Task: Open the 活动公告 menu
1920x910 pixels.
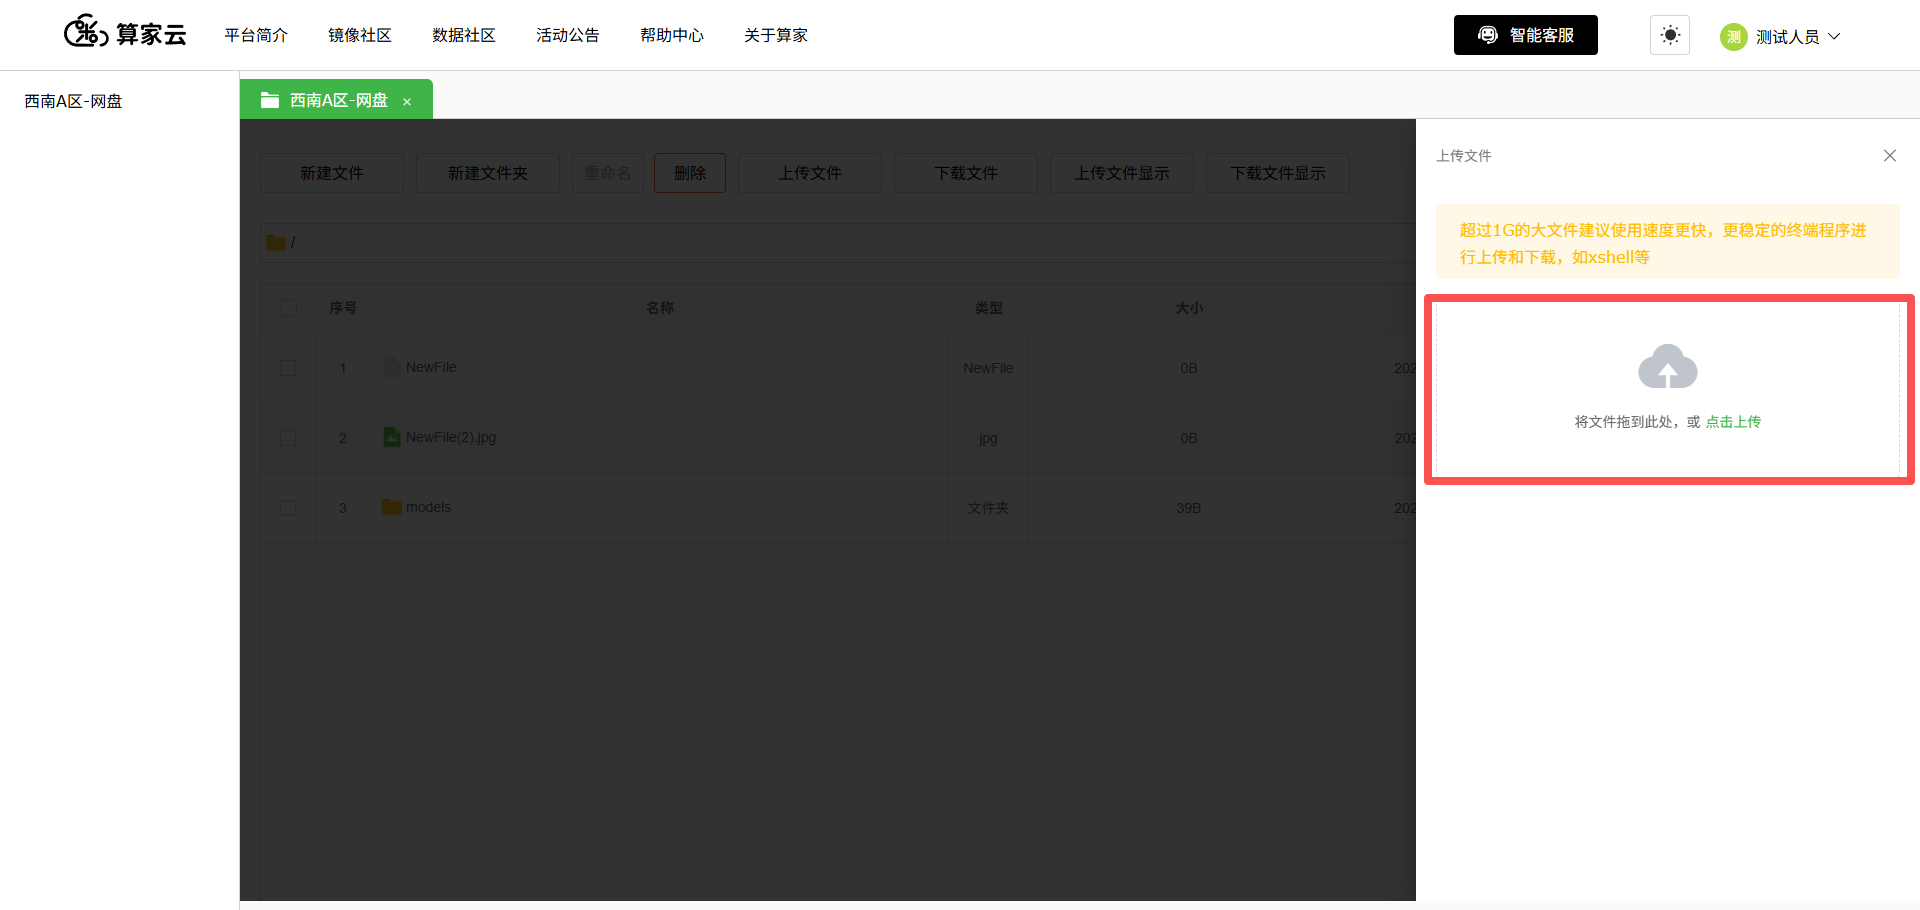Action: (x=568, y=35)
